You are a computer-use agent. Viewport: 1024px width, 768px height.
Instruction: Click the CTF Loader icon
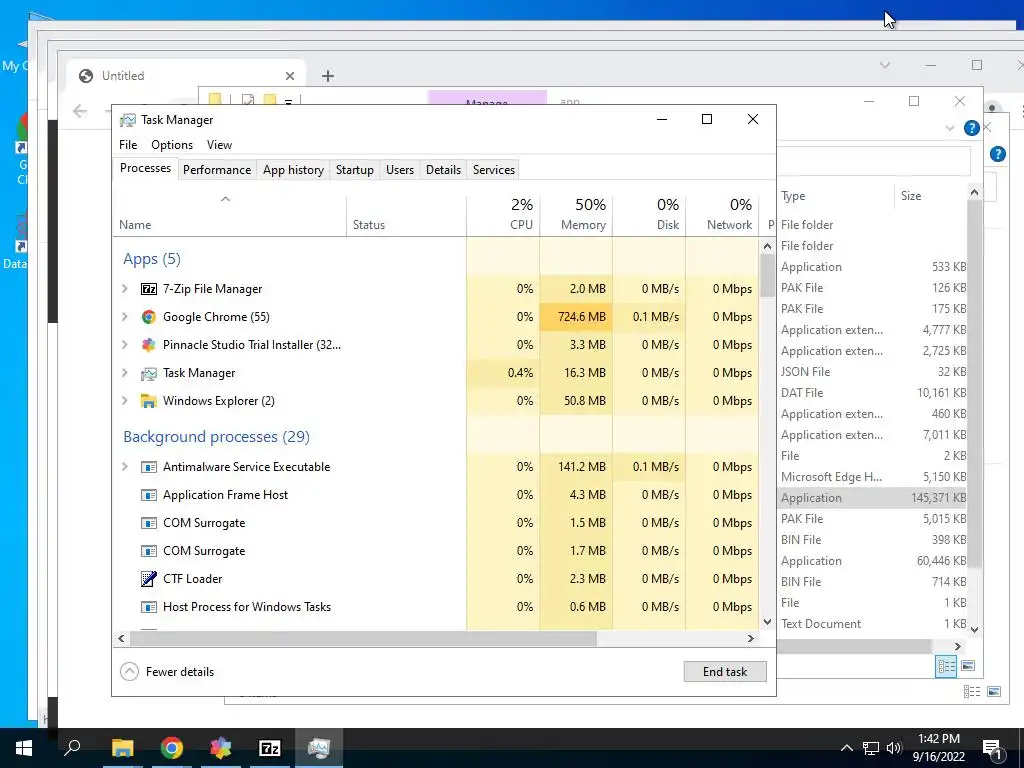coord(149,579)
